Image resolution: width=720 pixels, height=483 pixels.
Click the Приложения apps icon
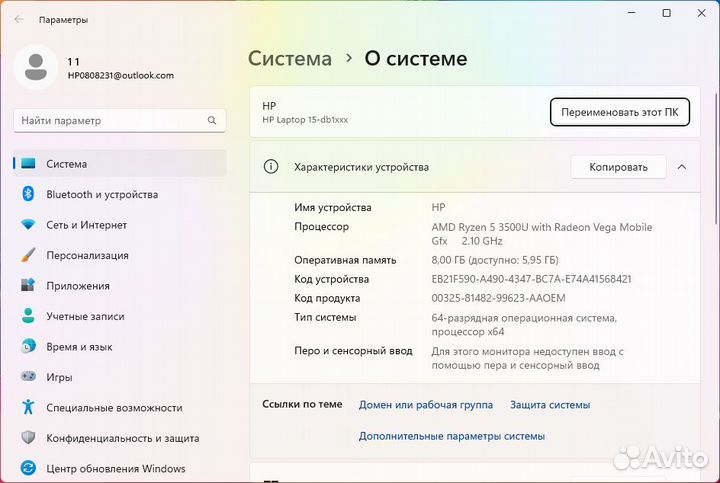pos(28,285)
